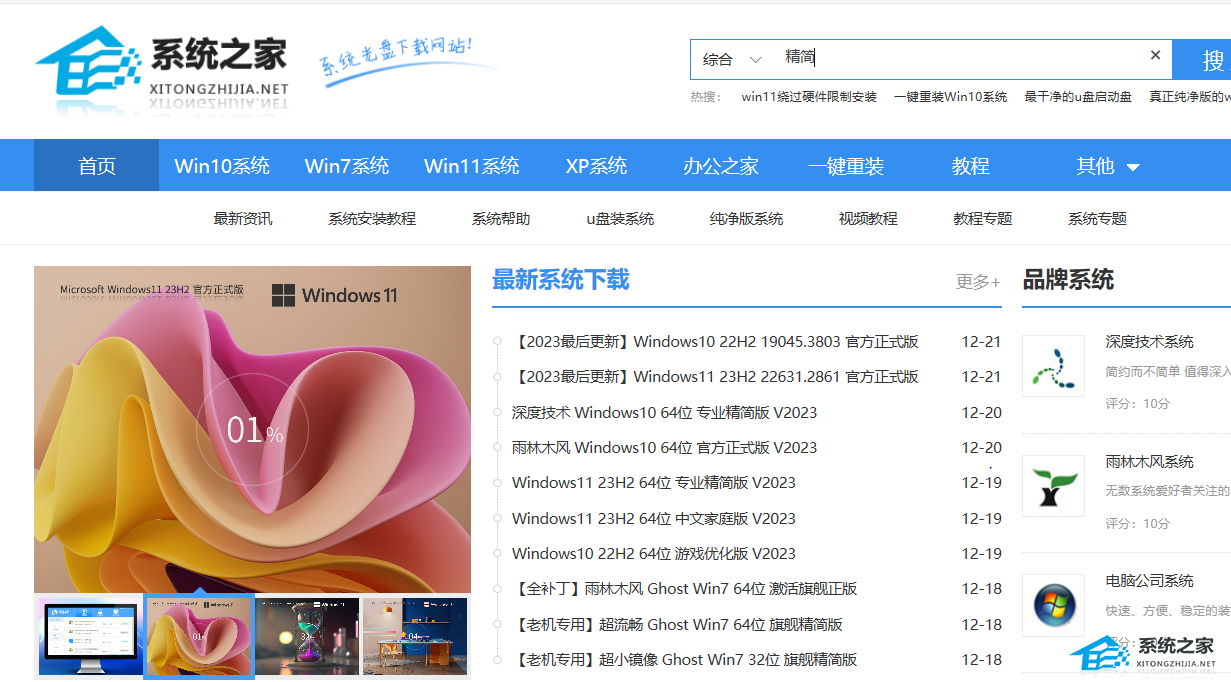Open 系统安装教程 sub-navigation link
The height and width of the screenshot is (682, 1231).
click(x=372, y=218)
